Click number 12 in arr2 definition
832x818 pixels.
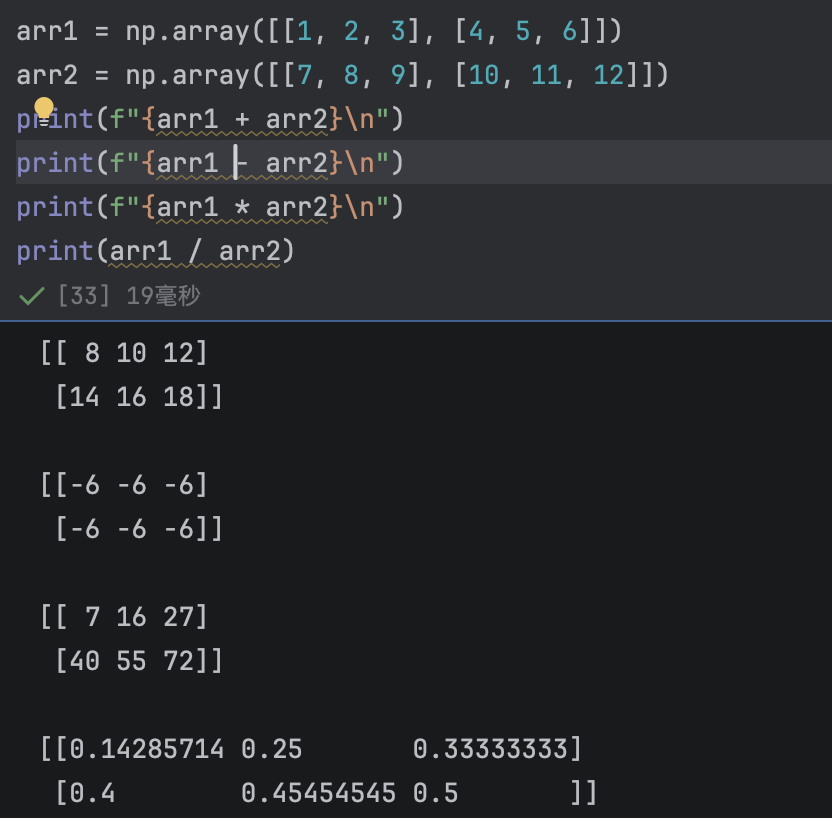coord(609,75)
